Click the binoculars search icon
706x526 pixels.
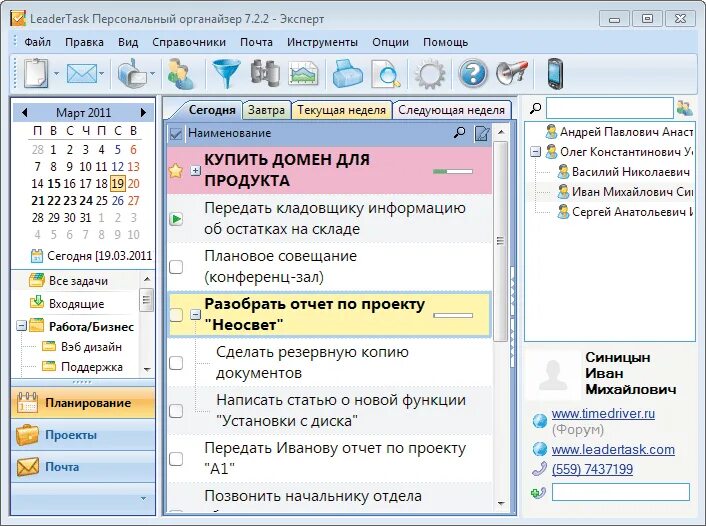pos(265,73)
